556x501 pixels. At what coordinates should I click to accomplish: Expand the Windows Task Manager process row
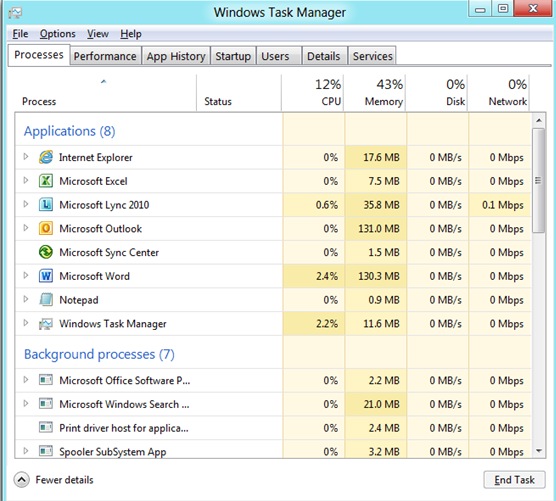pyautogui.click(x=26, y=323)
